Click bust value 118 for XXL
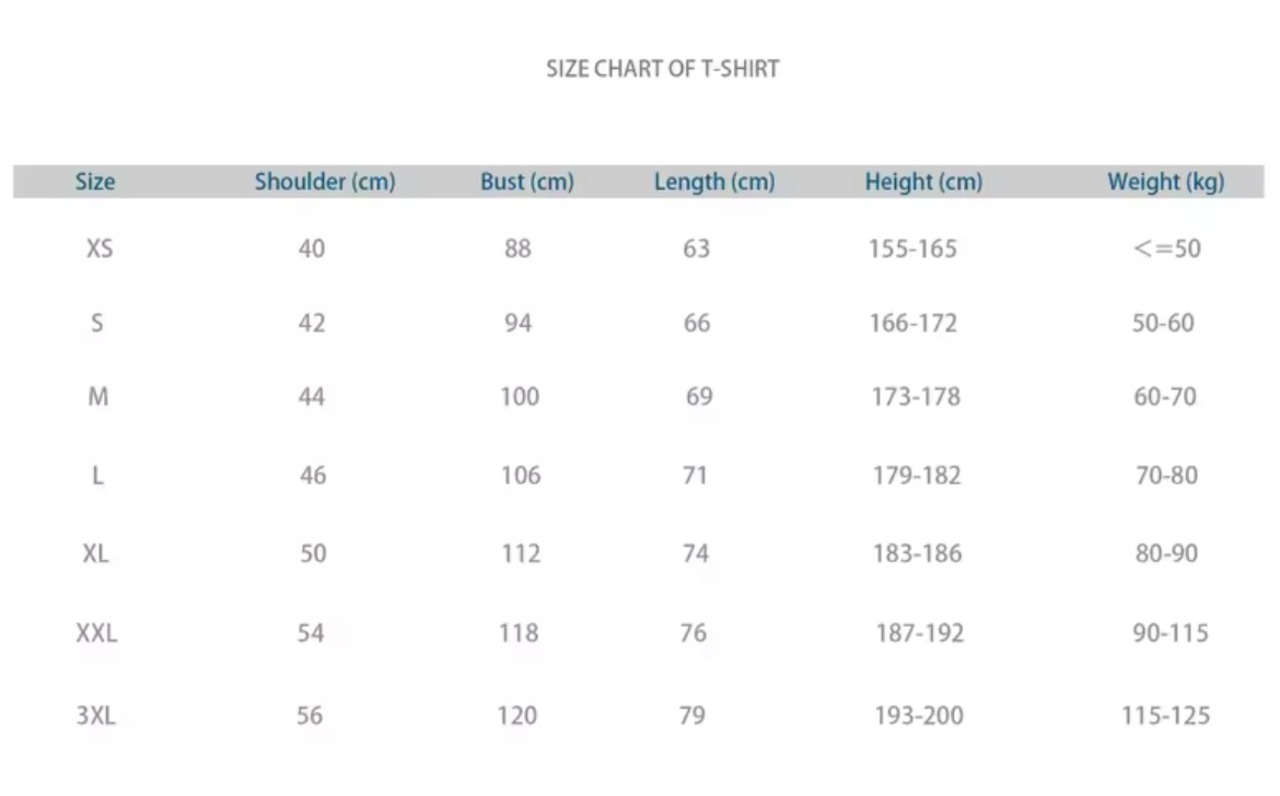The width and height of the screenshot is (1280, 796). click(x=518, y=633)
